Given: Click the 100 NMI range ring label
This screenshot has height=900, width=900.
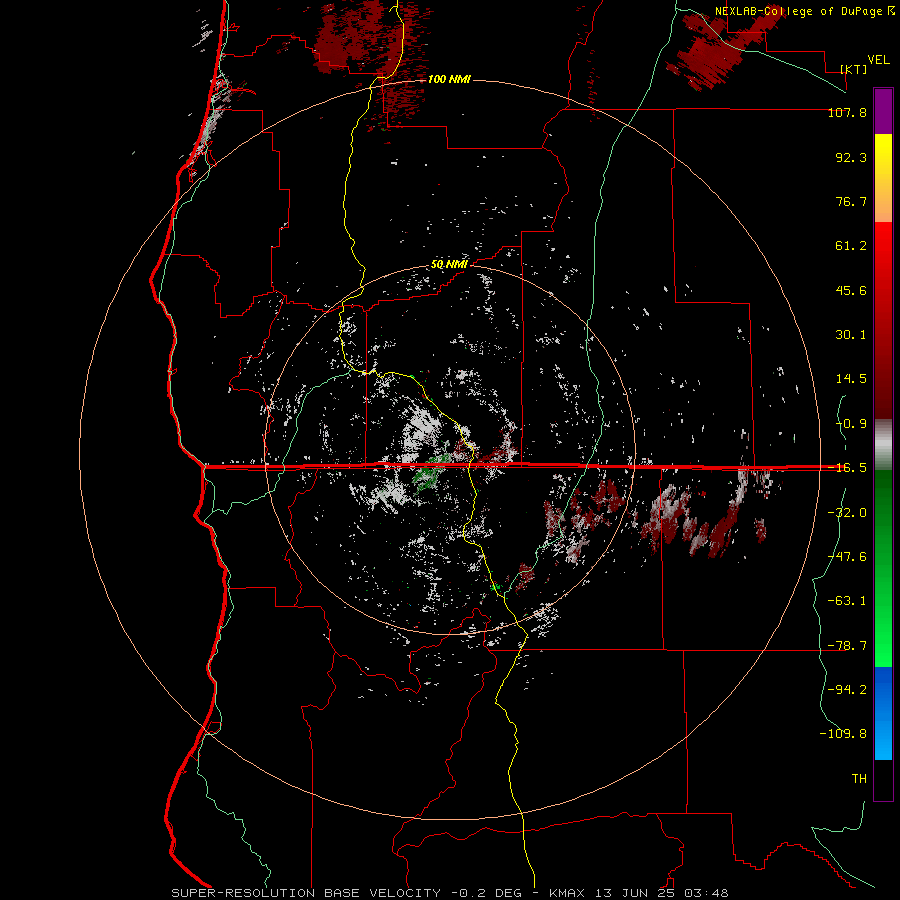Looking at the screenshot, I should coord(449,79).
